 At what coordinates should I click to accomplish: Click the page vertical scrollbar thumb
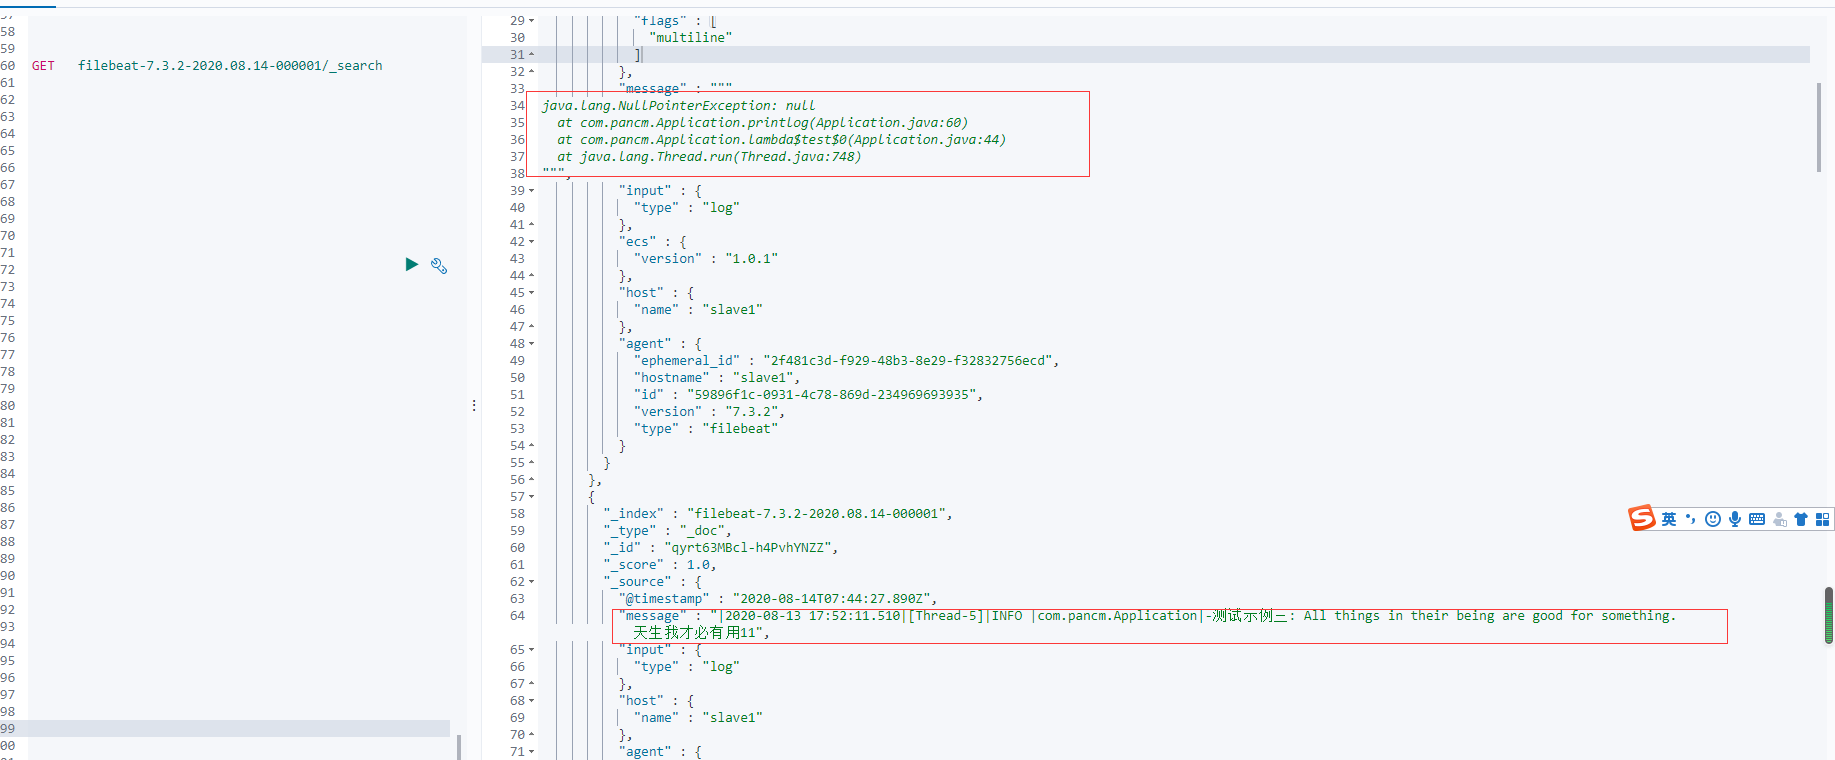pyautogui.click(x=1829, y=615)
